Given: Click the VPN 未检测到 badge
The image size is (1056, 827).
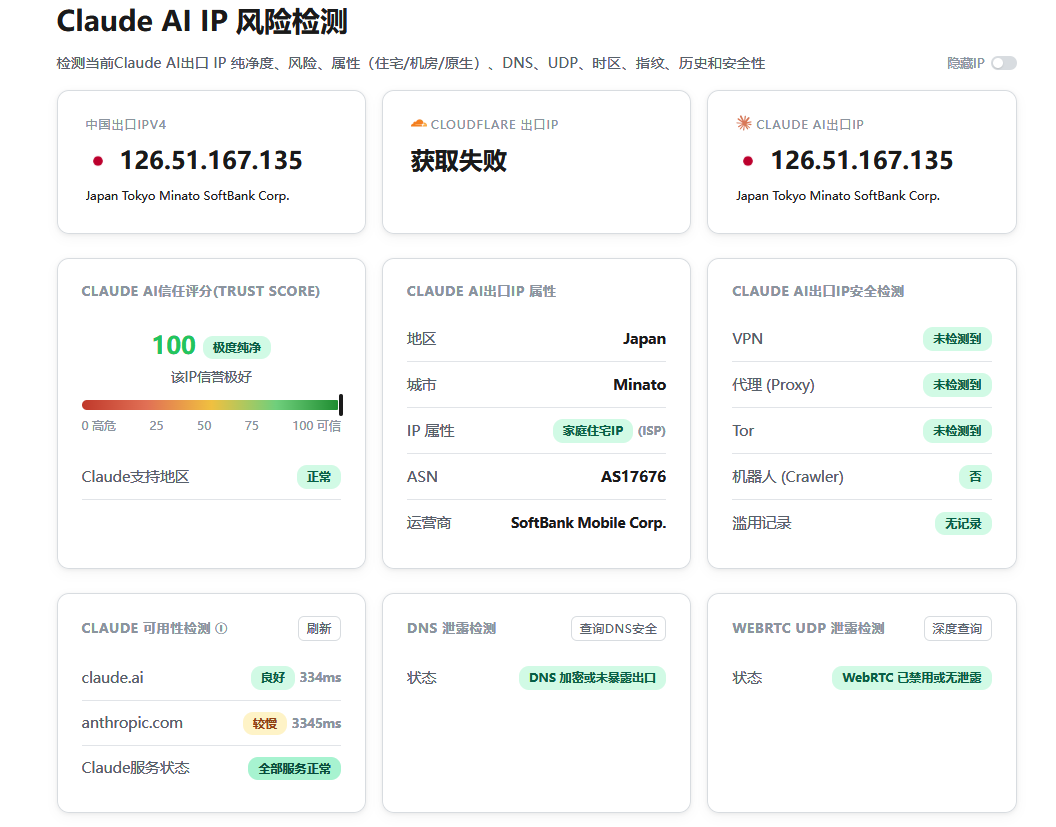Looking at the screenshot, I should (957, 339).
